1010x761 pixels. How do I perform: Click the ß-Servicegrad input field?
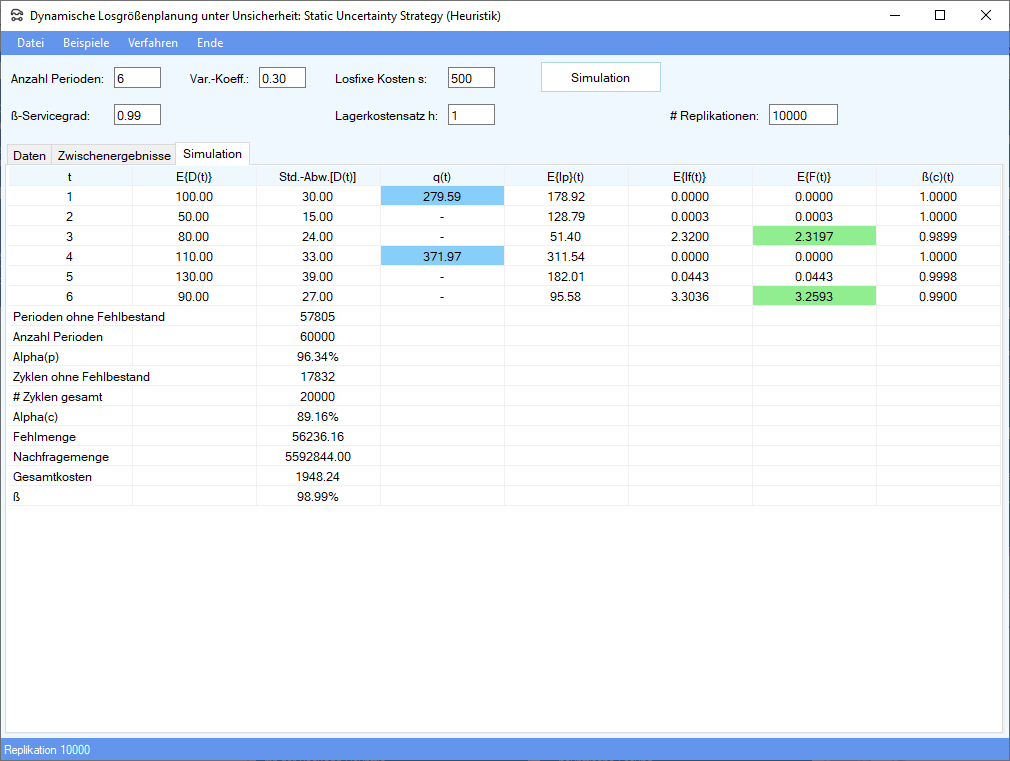(137, 115)
